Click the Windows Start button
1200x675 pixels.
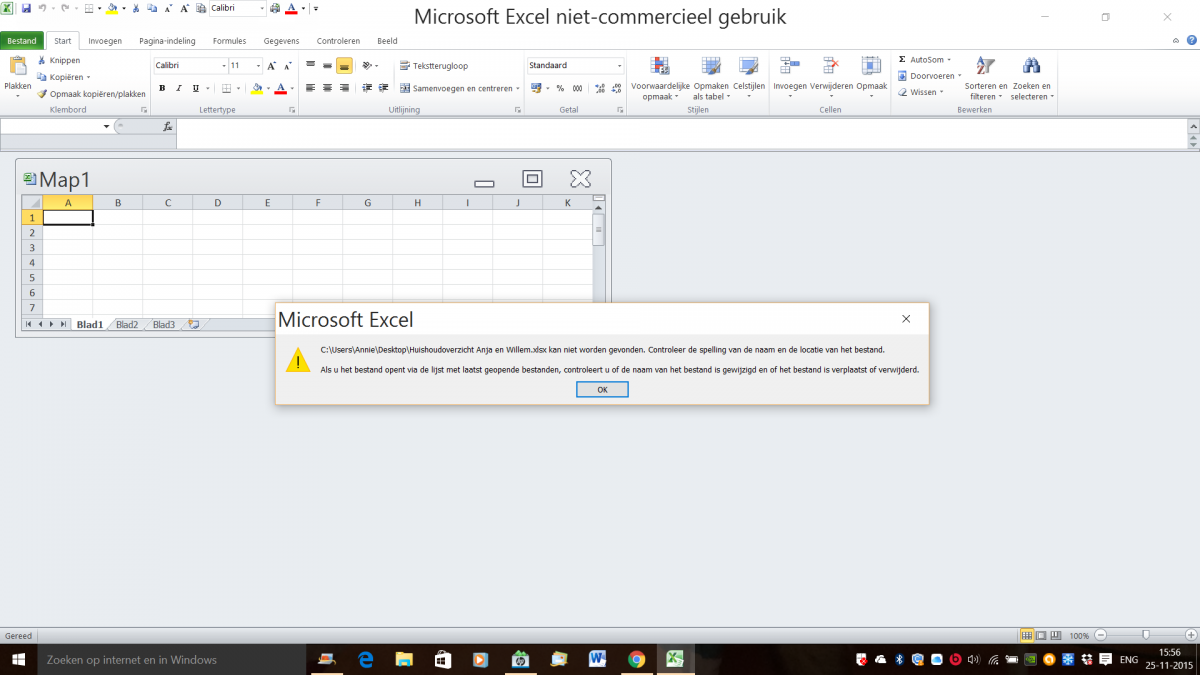(x=19, y=659)
